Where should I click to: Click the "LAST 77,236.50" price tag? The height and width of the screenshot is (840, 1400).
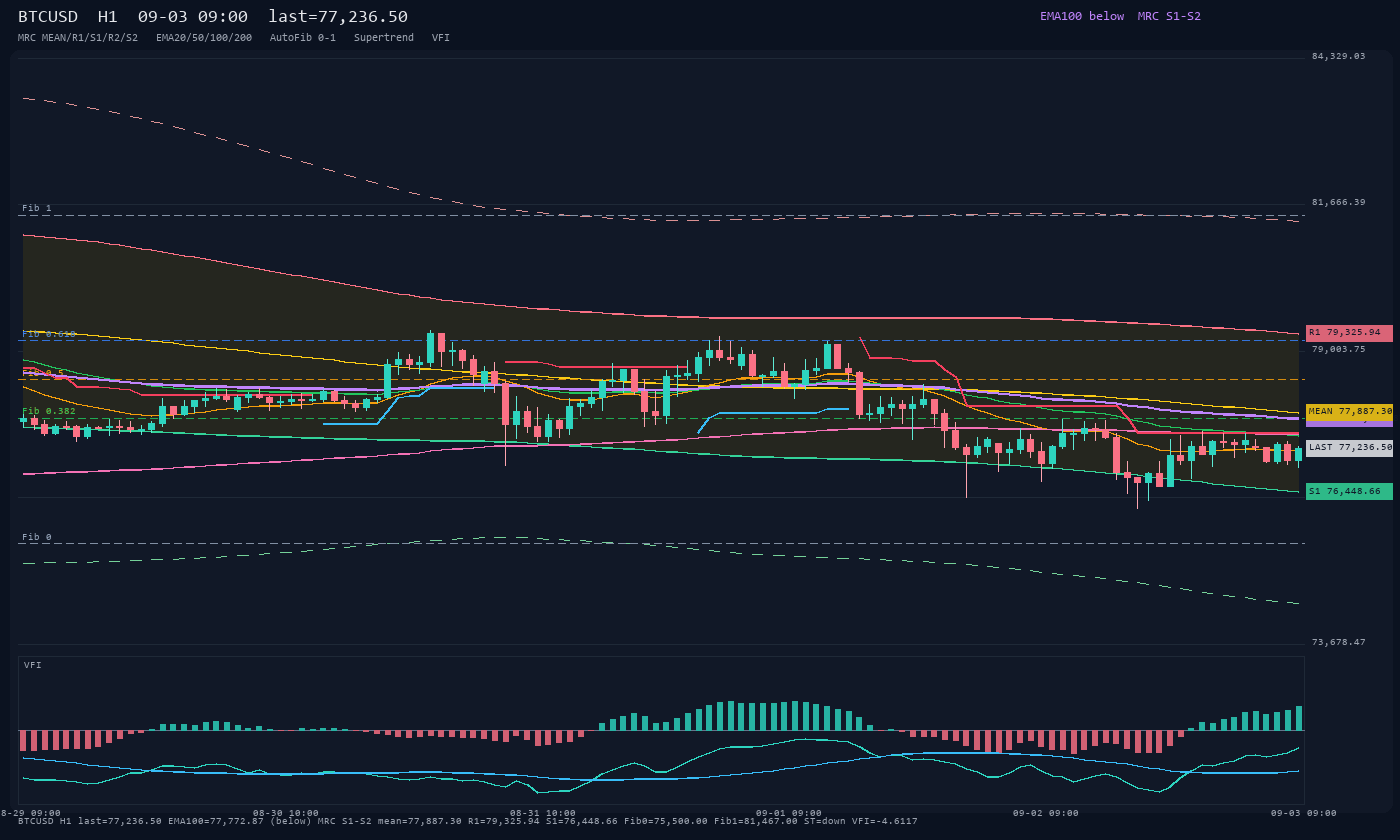pyautogui.click(x=1349, y=448)
